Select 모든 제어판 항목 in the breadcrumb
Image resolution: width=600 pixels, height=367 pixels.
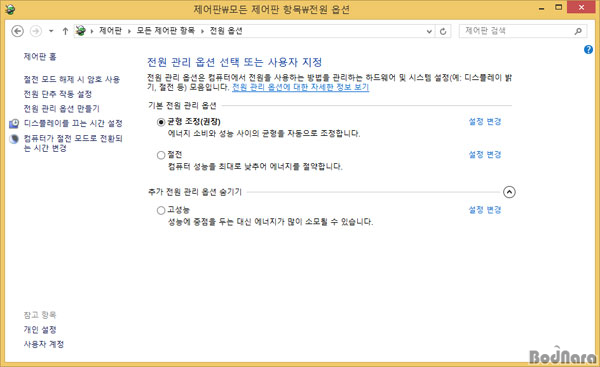point(166,31)
